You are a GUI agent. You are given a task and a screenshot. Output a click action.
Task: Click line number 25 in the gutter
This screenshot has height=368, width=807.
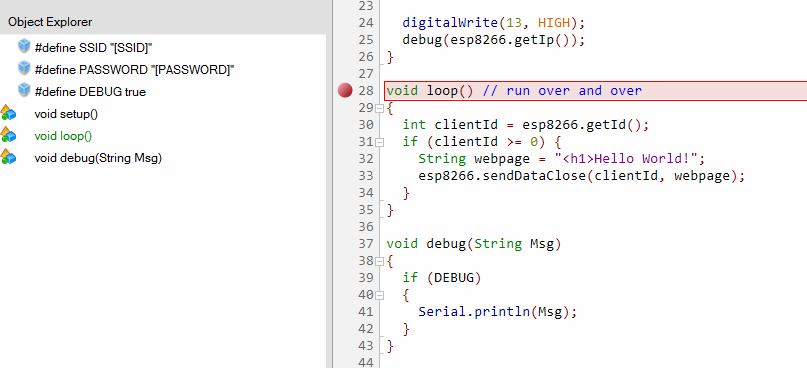[365, 40]
